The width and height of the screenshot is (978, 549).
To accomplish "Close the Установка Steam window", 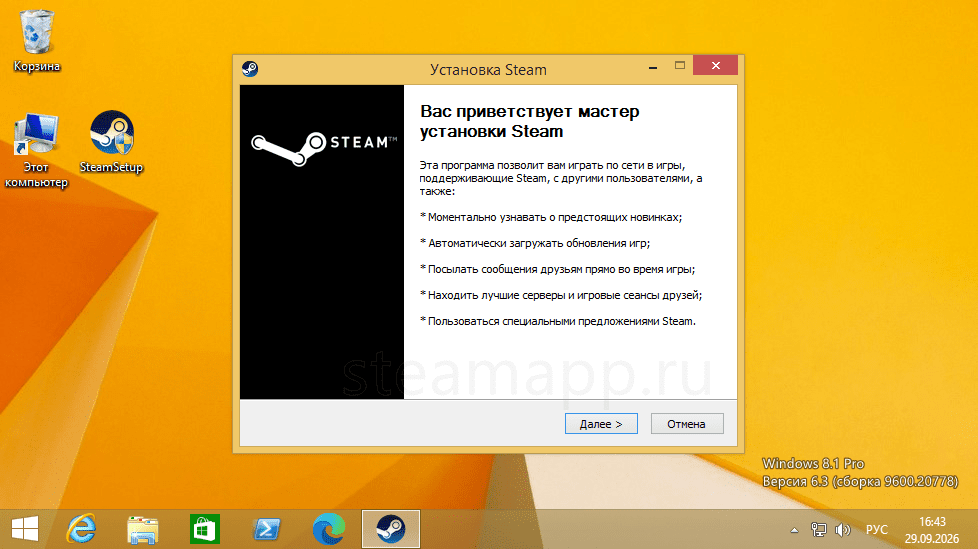I will (715, 65).
